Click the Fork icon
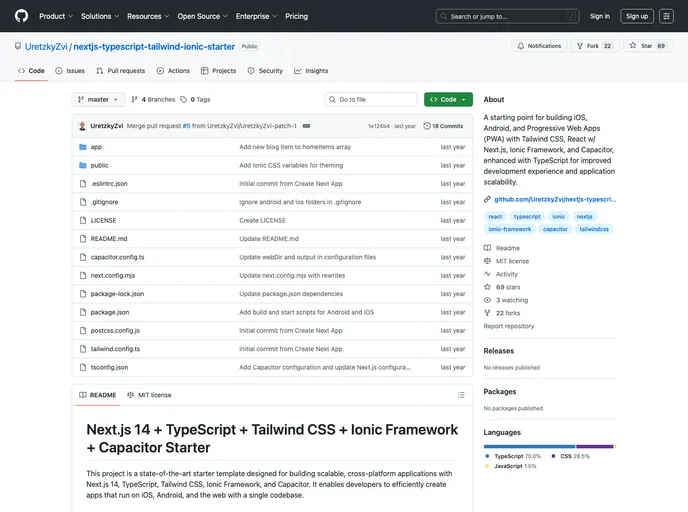The width and height of the screenshot is (688, 512). (x=580, y=46)
